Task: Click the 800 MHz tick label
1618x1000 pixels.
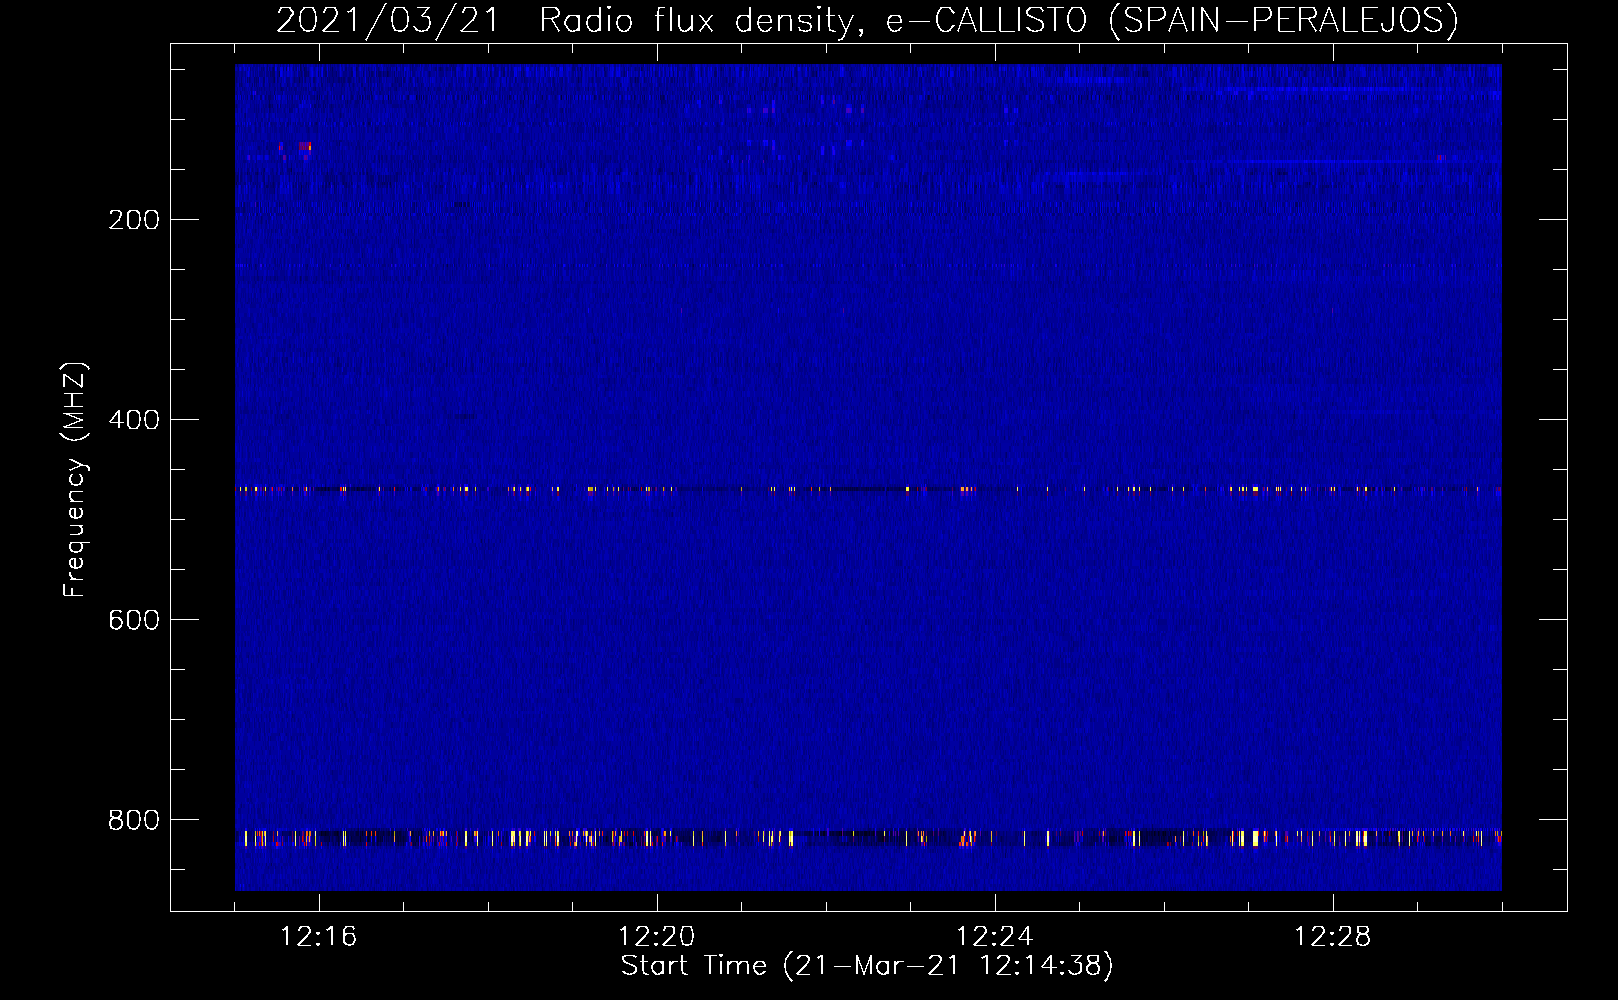Action: pos(134,820)
